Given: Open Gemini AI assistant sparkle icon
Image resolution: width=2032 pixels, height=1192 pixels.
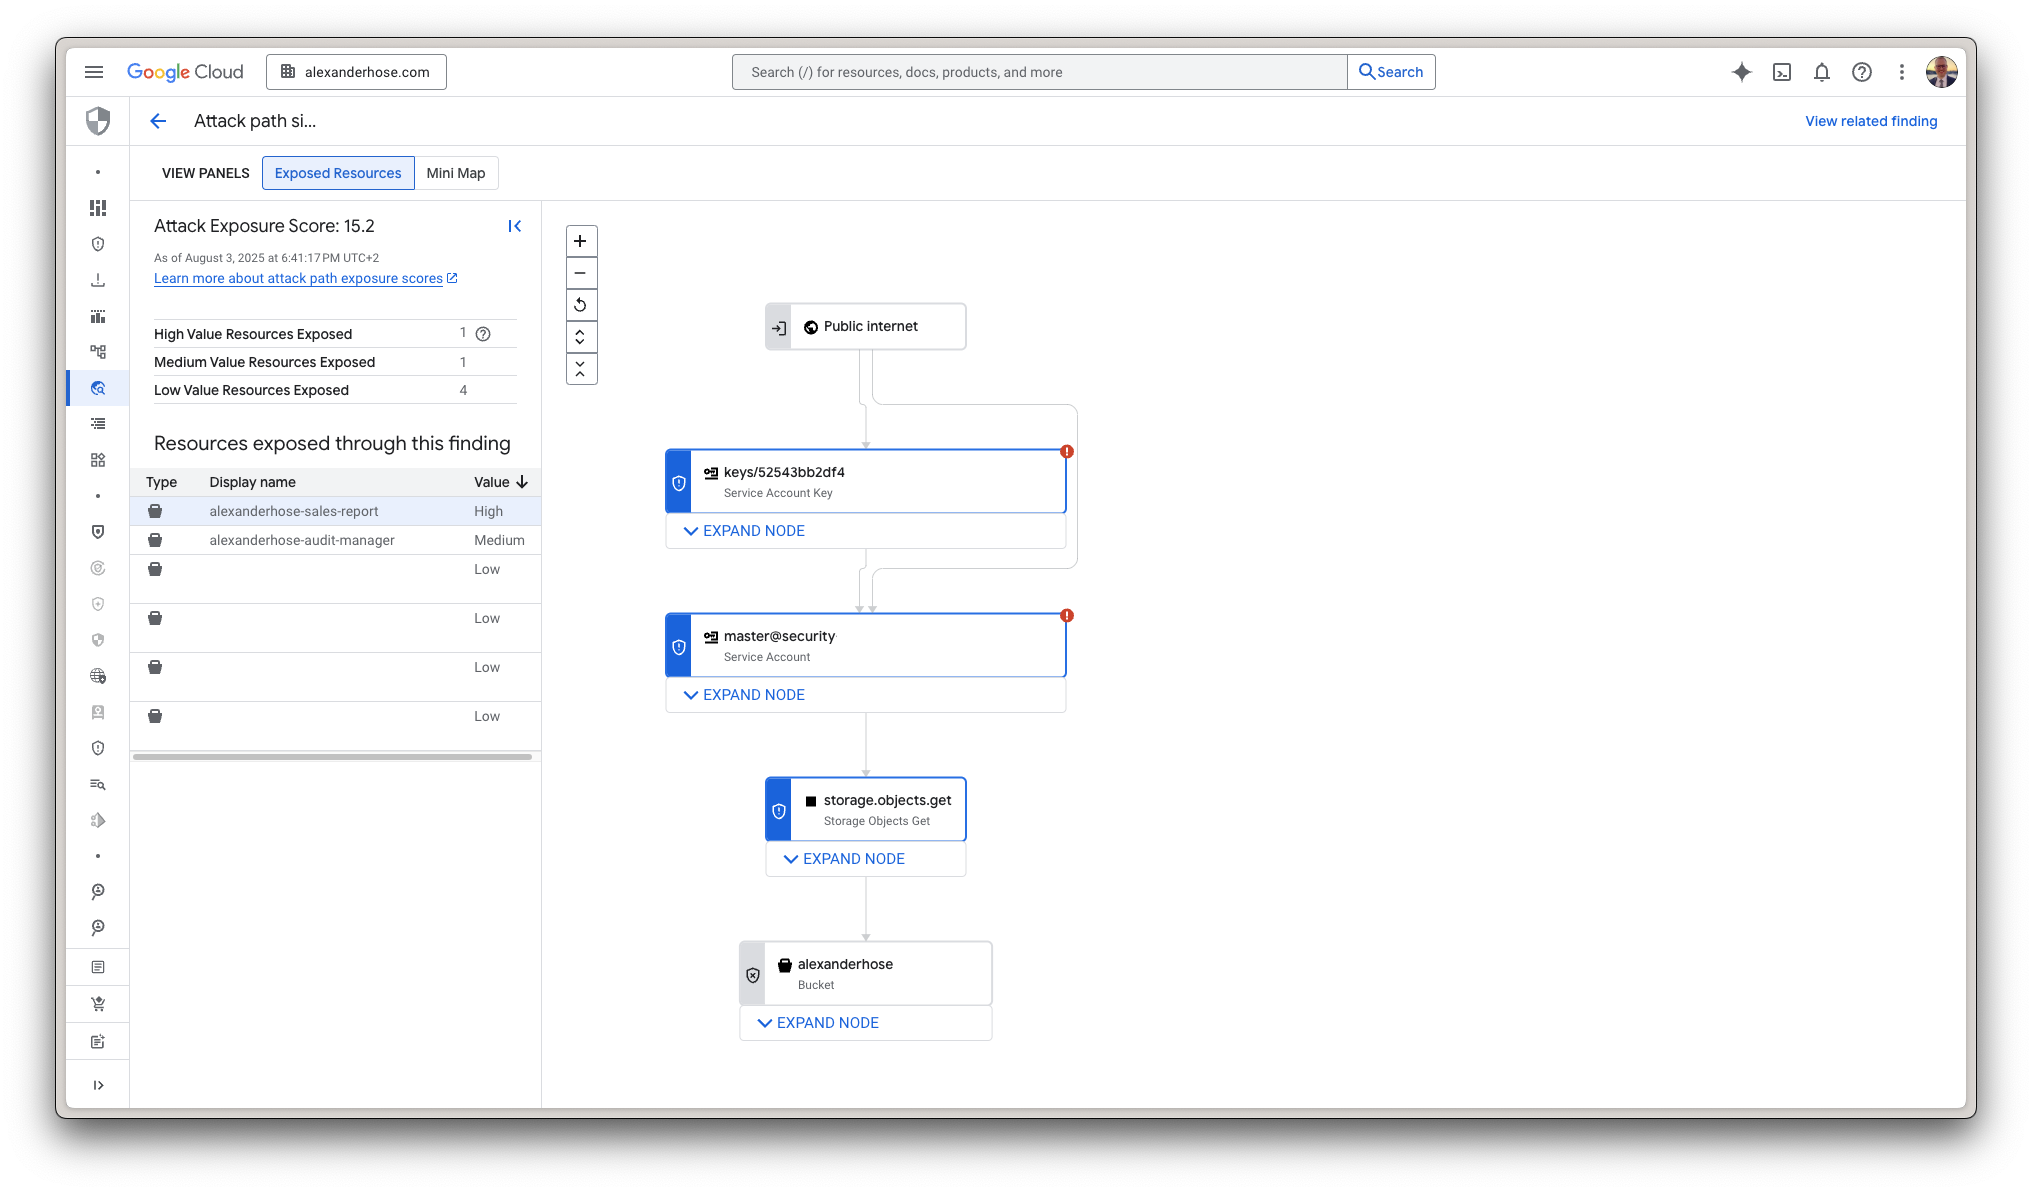Looking at the screenshot, I should point(1742,72).
